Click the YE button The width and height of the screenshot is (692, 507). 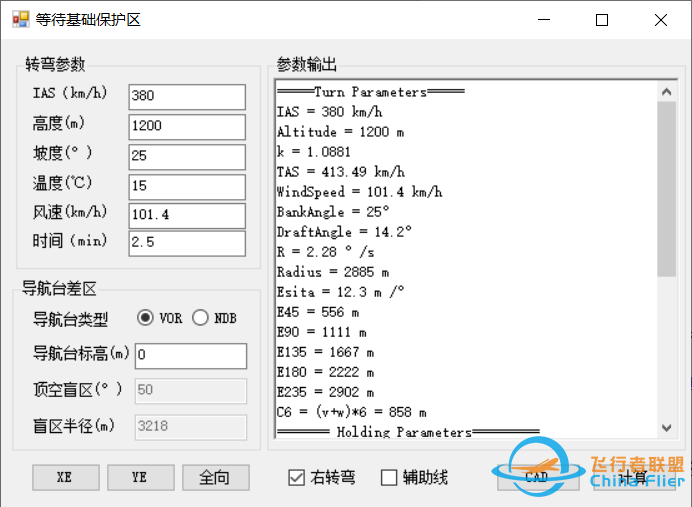(x=141, y=477)
